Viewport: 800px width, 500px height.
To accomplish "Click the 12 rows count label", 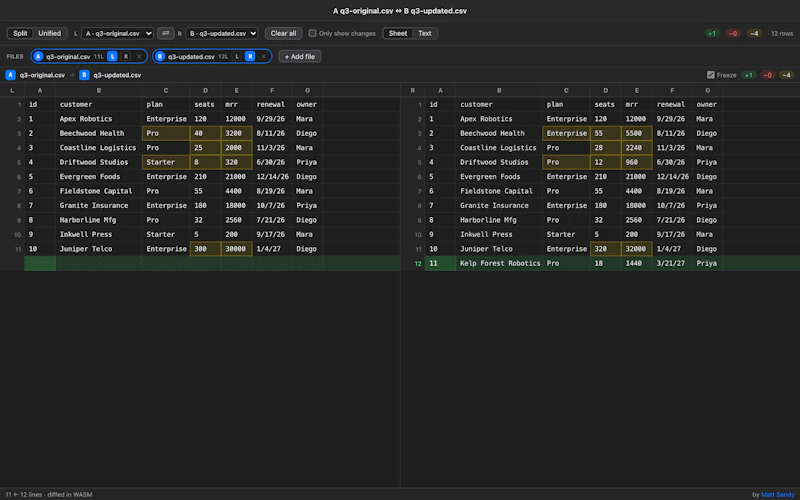I will [782, 33].
